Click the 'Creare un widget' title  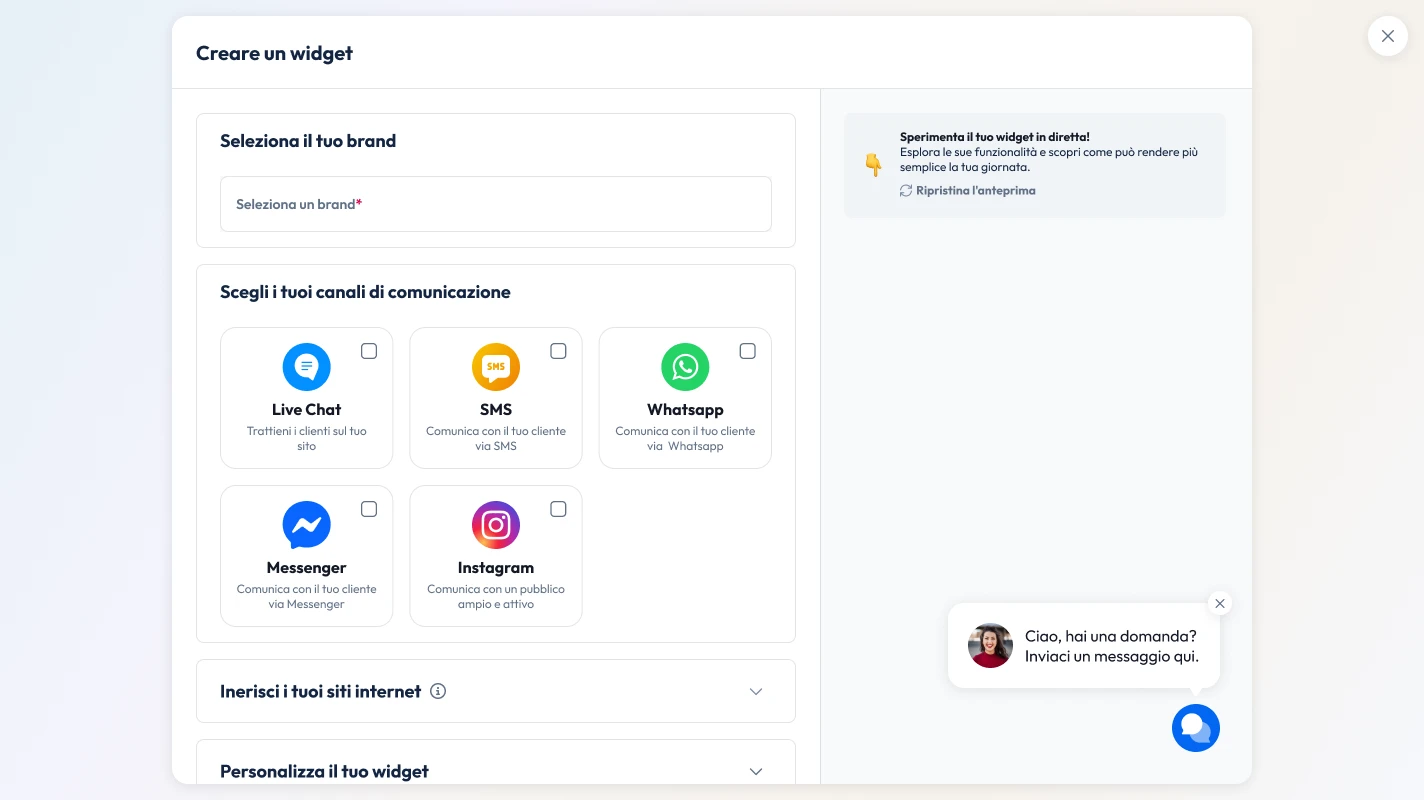click(274, 53)
